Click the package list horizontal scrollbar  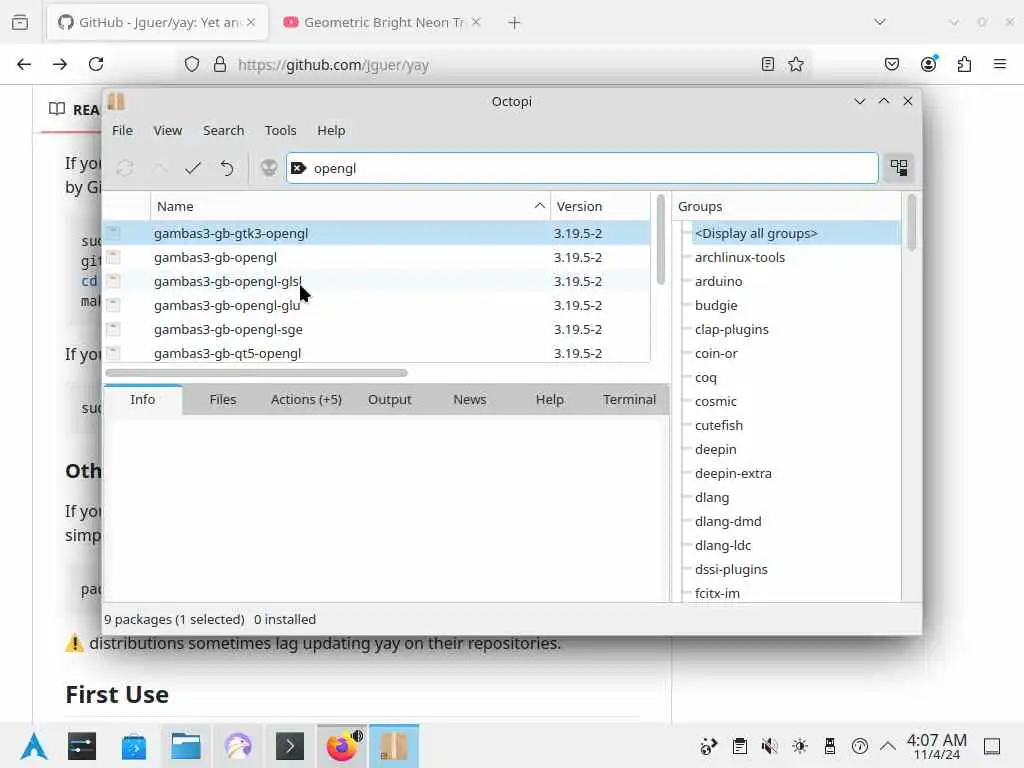(x=256, y=373)
